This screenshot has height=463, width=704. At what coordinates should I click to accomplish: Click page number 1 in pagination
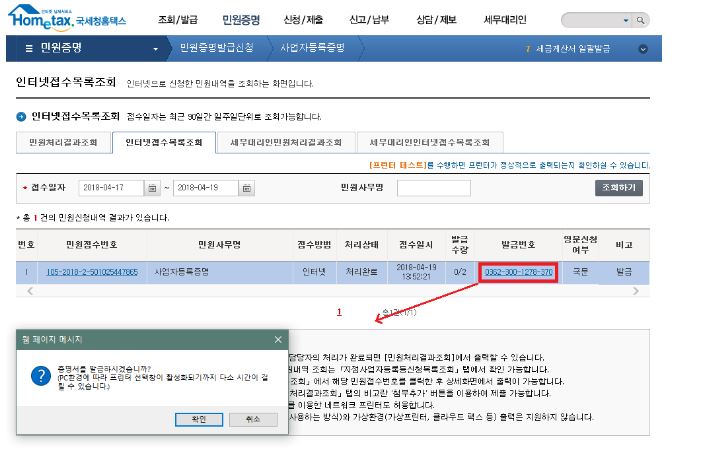(x=339, y=312)
